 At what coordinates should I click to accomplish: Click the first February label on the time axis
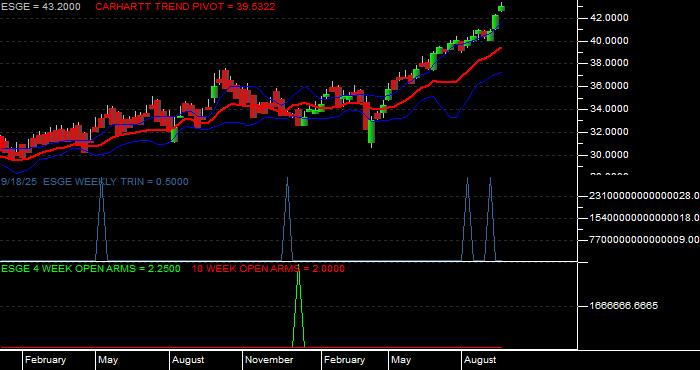coord(45,360)
